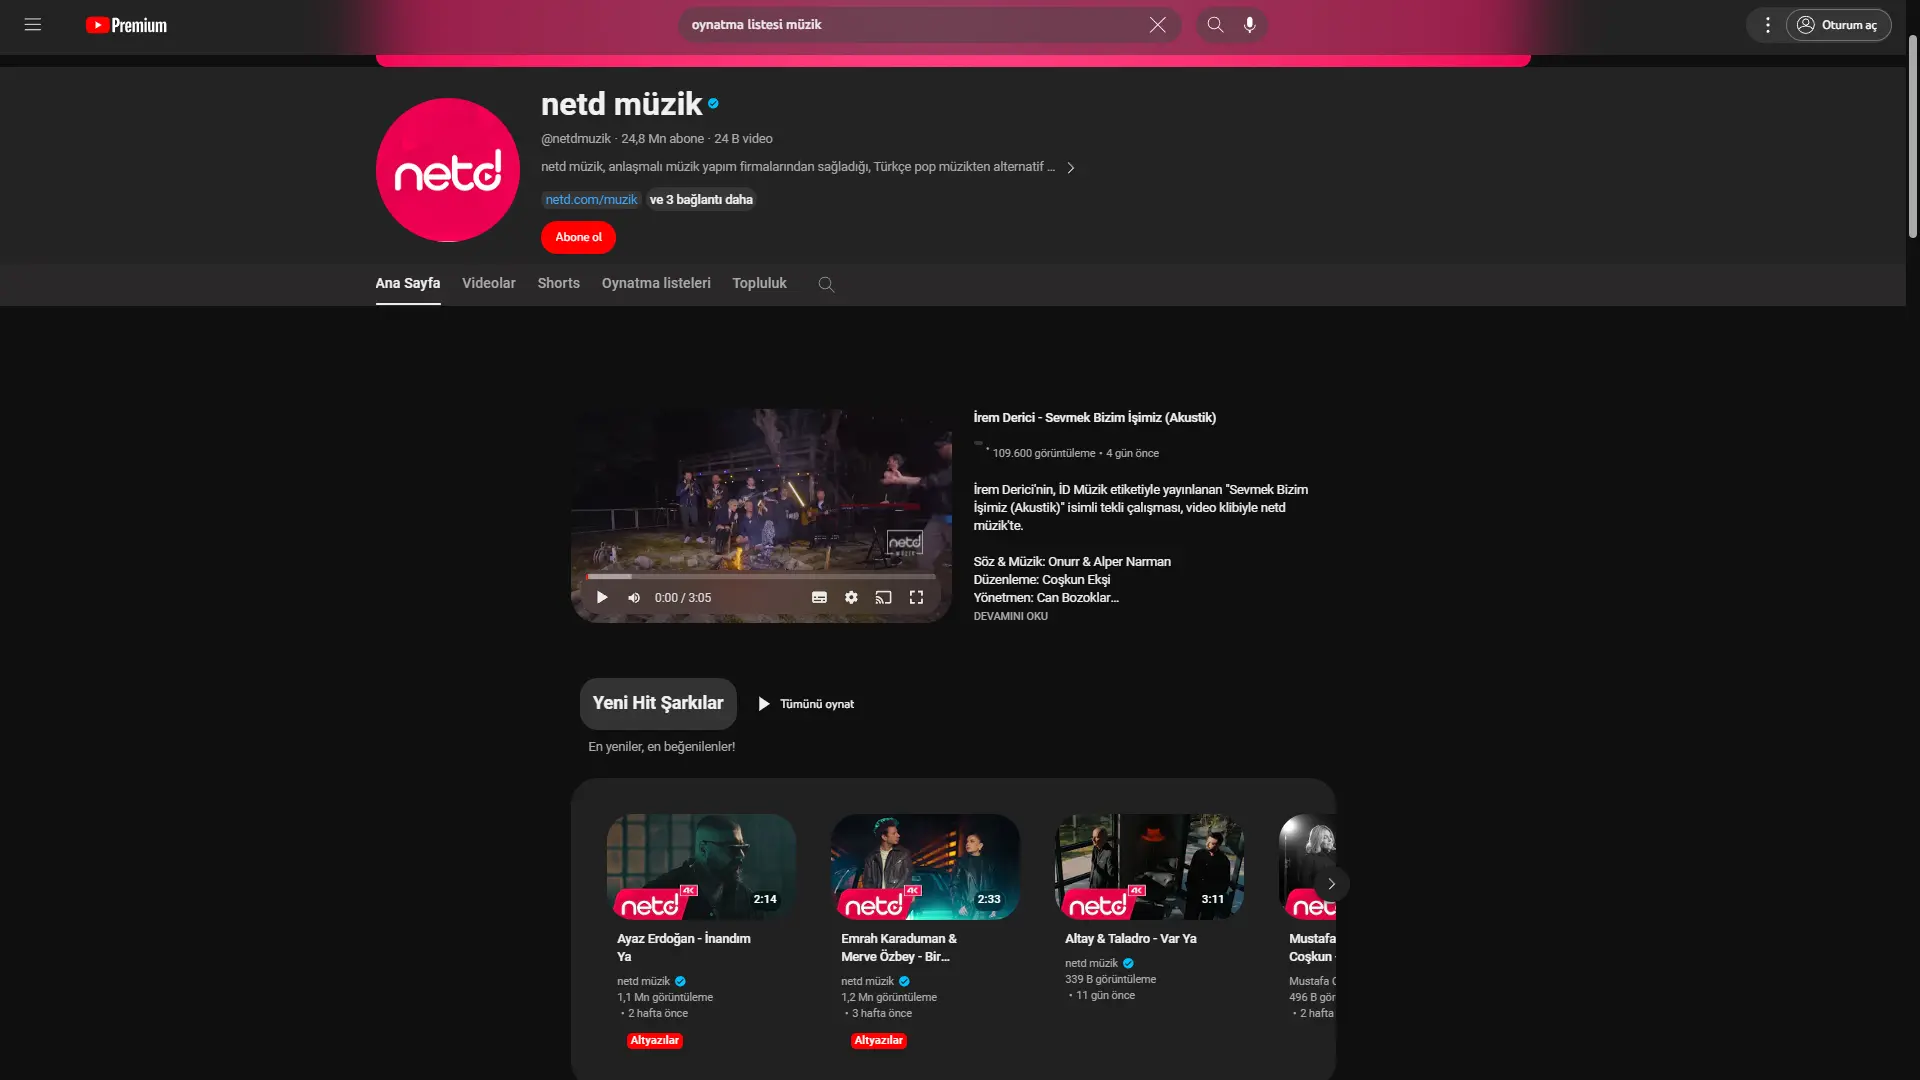Expand the channel description chevron
1920x1080 pixels.
(1070, 168)
